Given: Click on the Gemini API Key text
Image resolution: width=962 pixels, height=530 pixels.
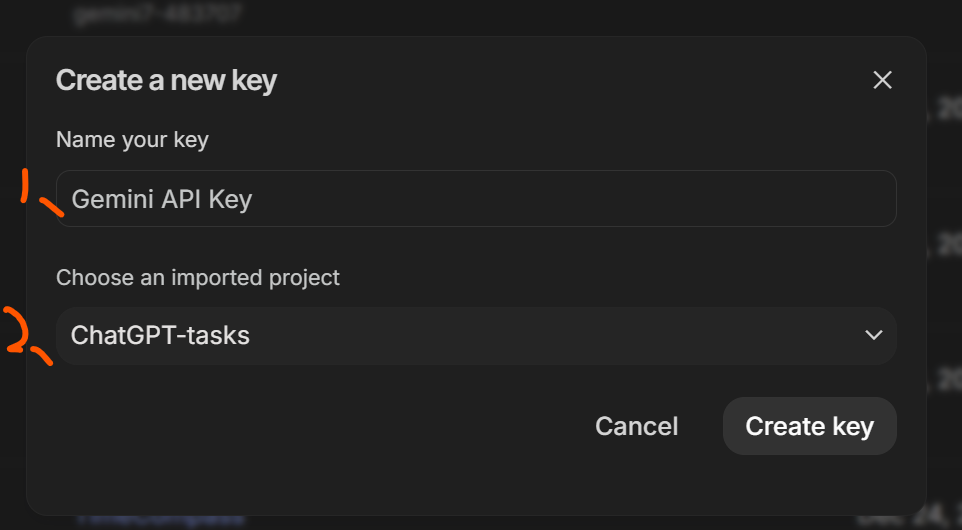Looking at the screenshot, I should (x=162, y=199).
